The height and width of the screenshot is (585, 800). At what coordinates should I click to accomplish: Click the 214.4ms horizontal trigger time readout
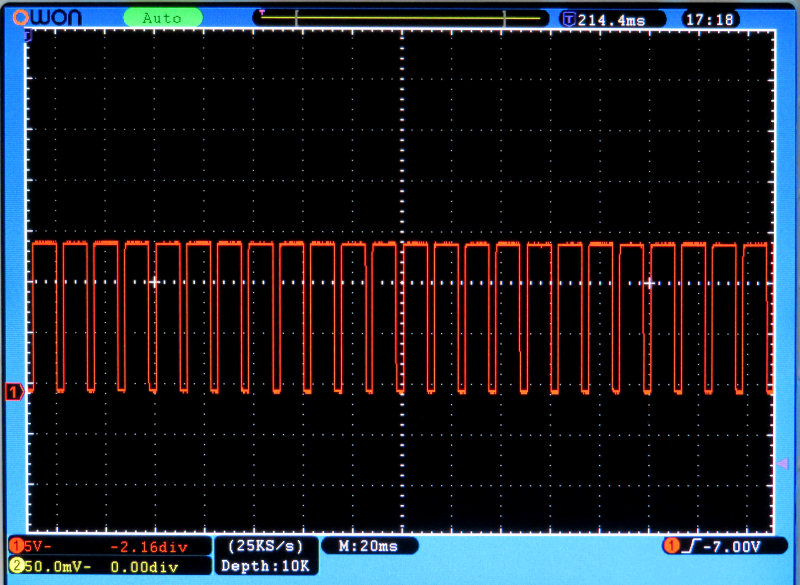tap(612, 20)
